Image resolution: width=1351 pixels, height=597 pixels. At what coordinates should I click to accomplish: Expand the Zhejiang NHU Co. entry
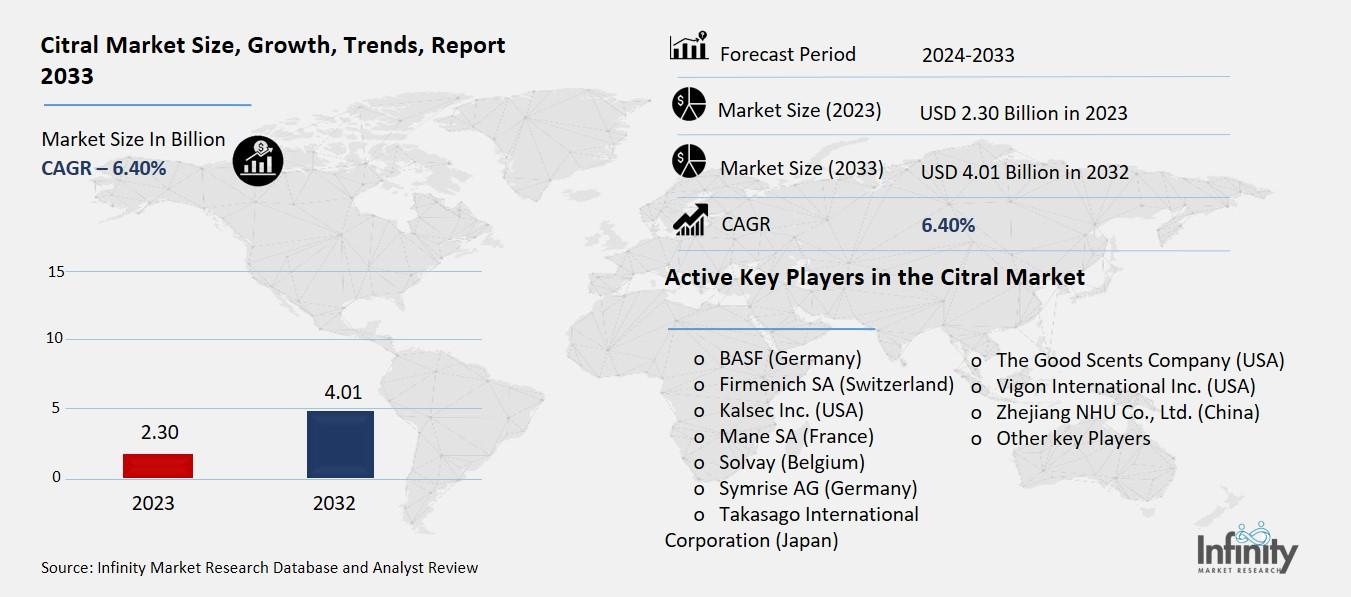(x=1129, y=412)
